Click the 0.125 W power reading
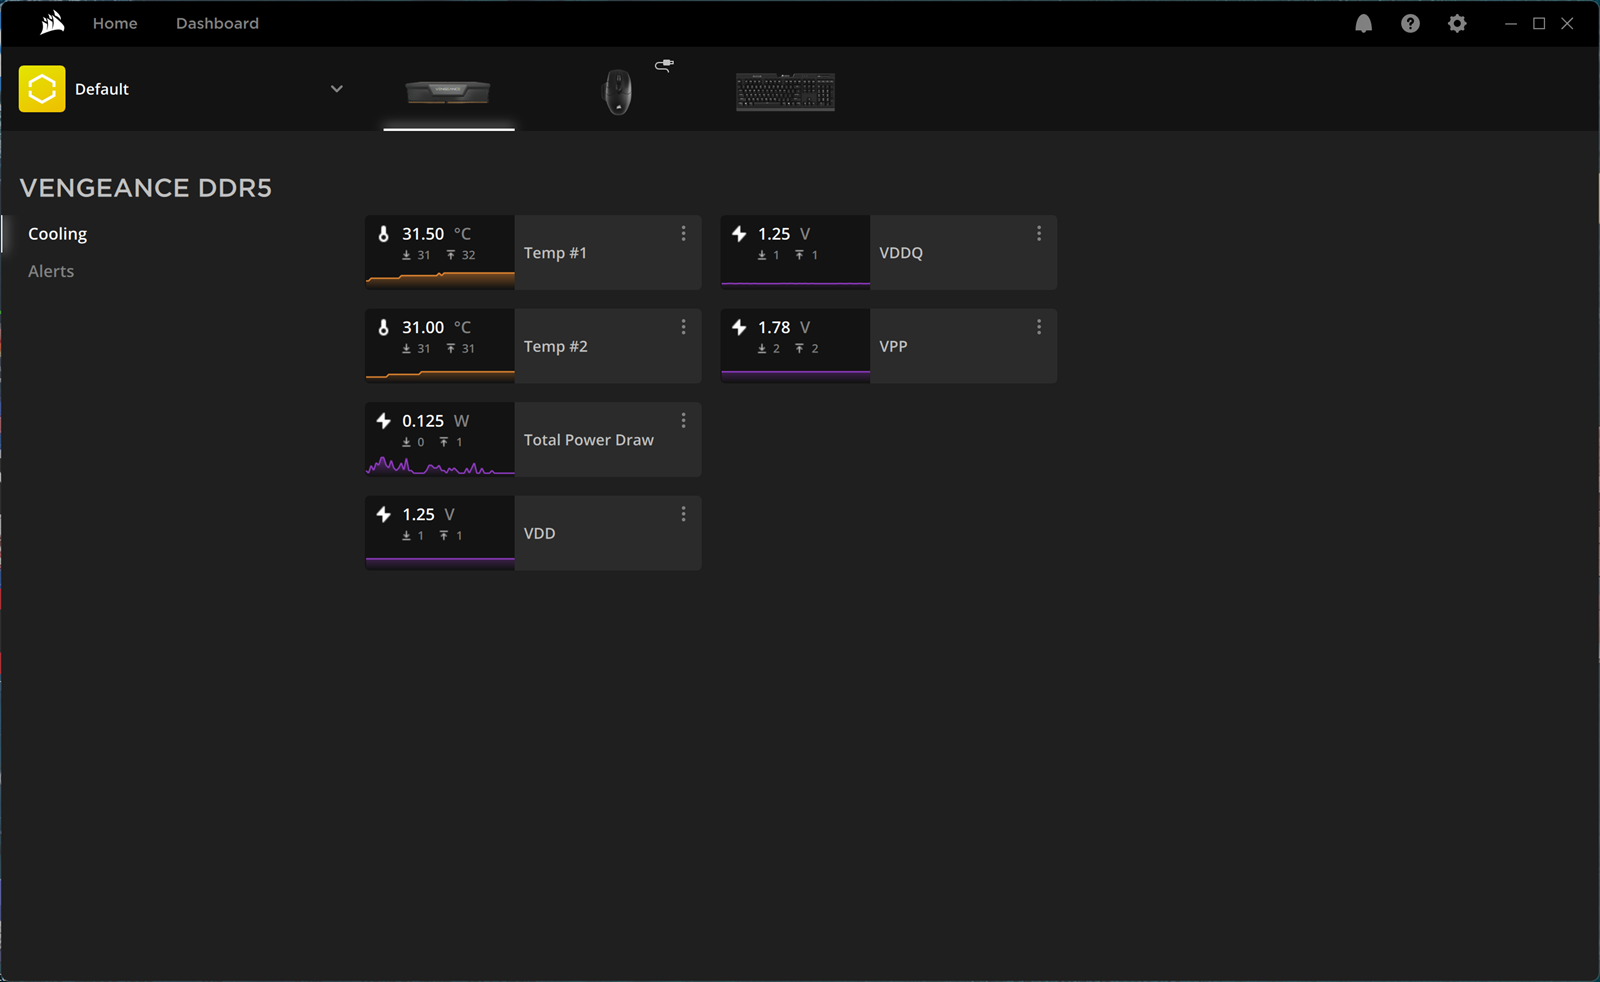 pos(435,421)
